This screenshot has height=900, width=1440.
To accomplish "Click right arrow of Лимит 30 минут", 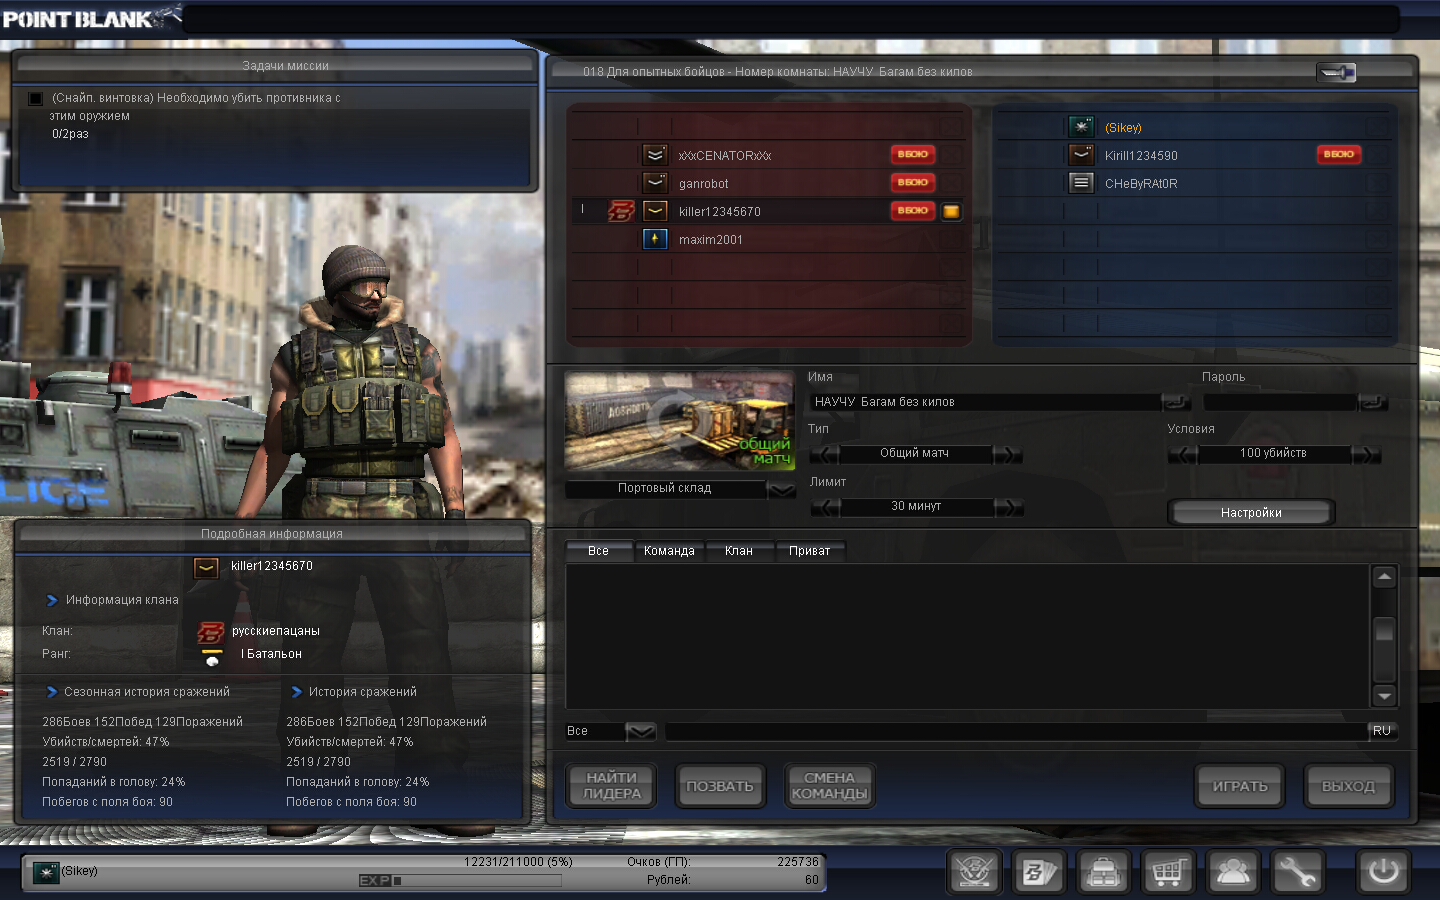I will (x=1008, y=507).
